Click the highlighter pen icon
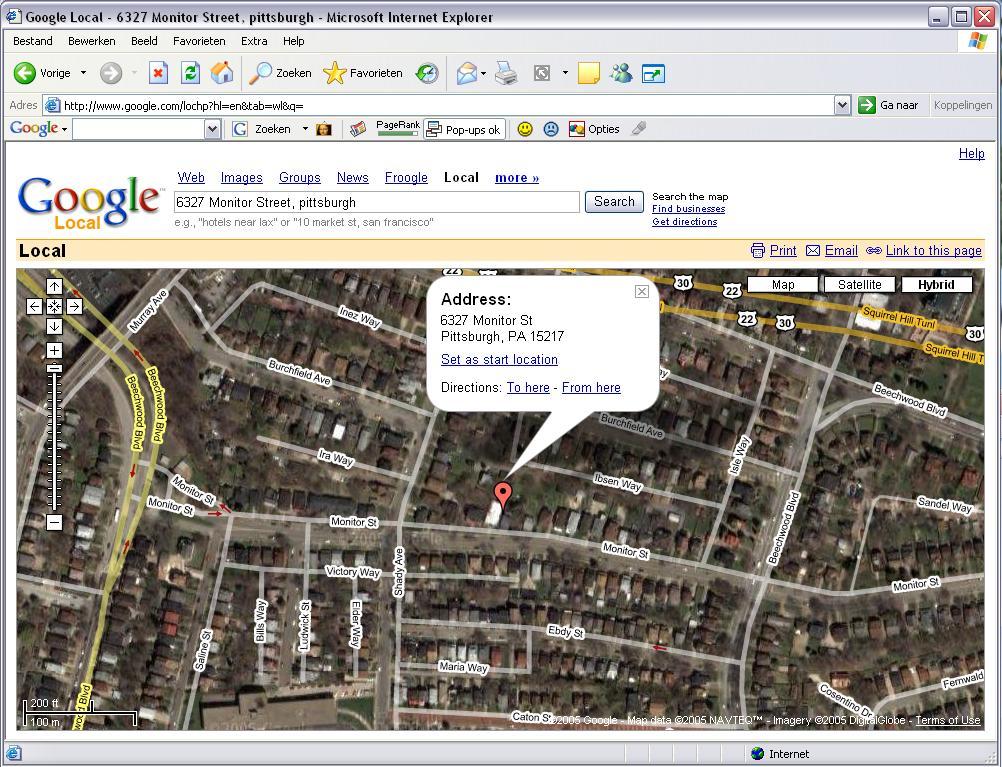The image size is (1002, 767). pos(638,129)
